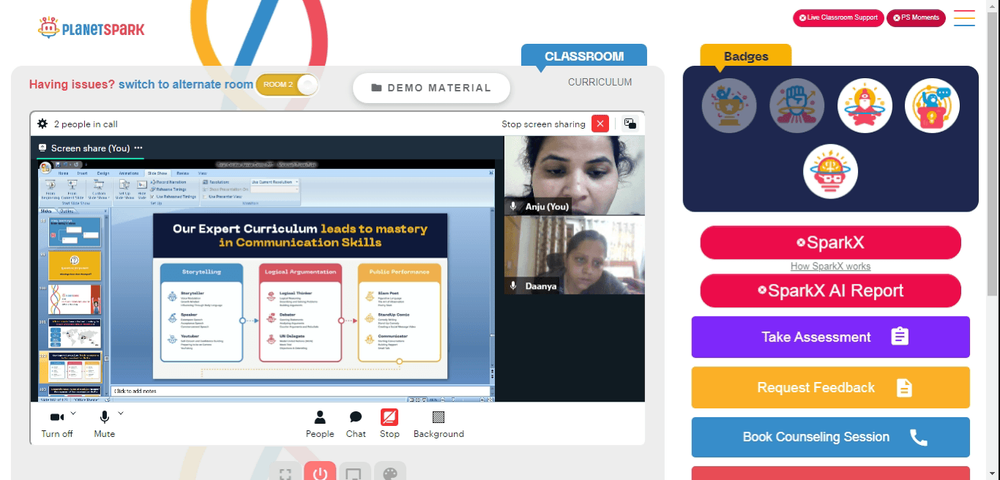
Task: Select the Screen share (You) tab
Action: 90,148
